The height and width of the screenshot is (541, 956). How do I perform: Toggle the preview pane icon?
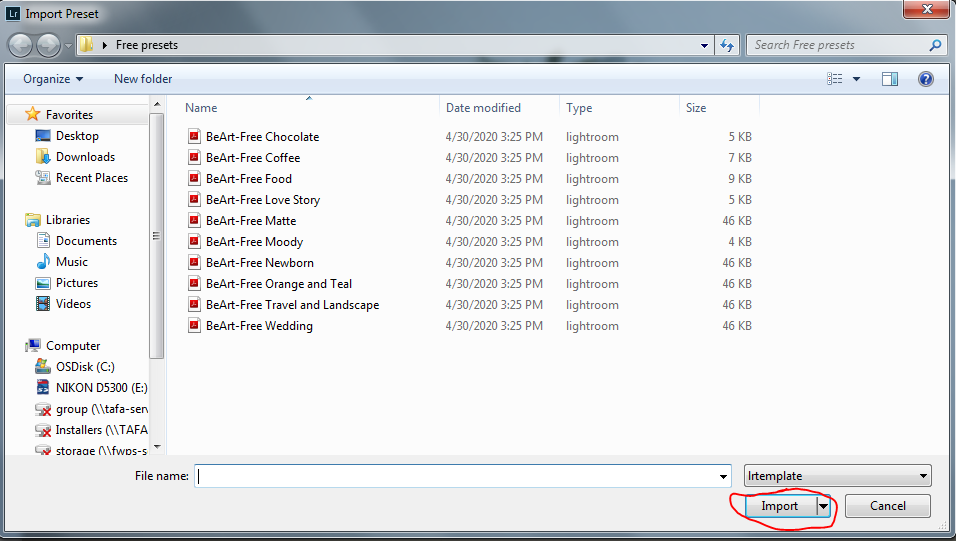pos(890,79)
